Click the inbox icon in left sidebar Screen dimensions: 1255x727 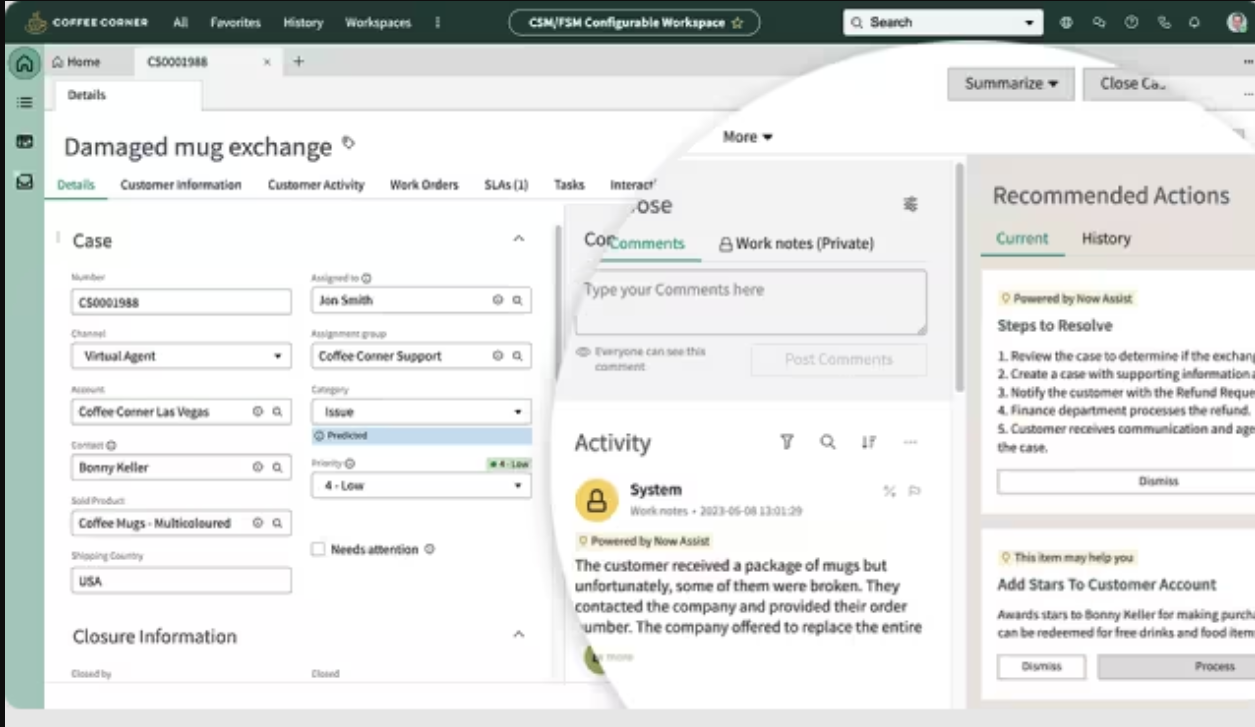click(x=24, y=182)
